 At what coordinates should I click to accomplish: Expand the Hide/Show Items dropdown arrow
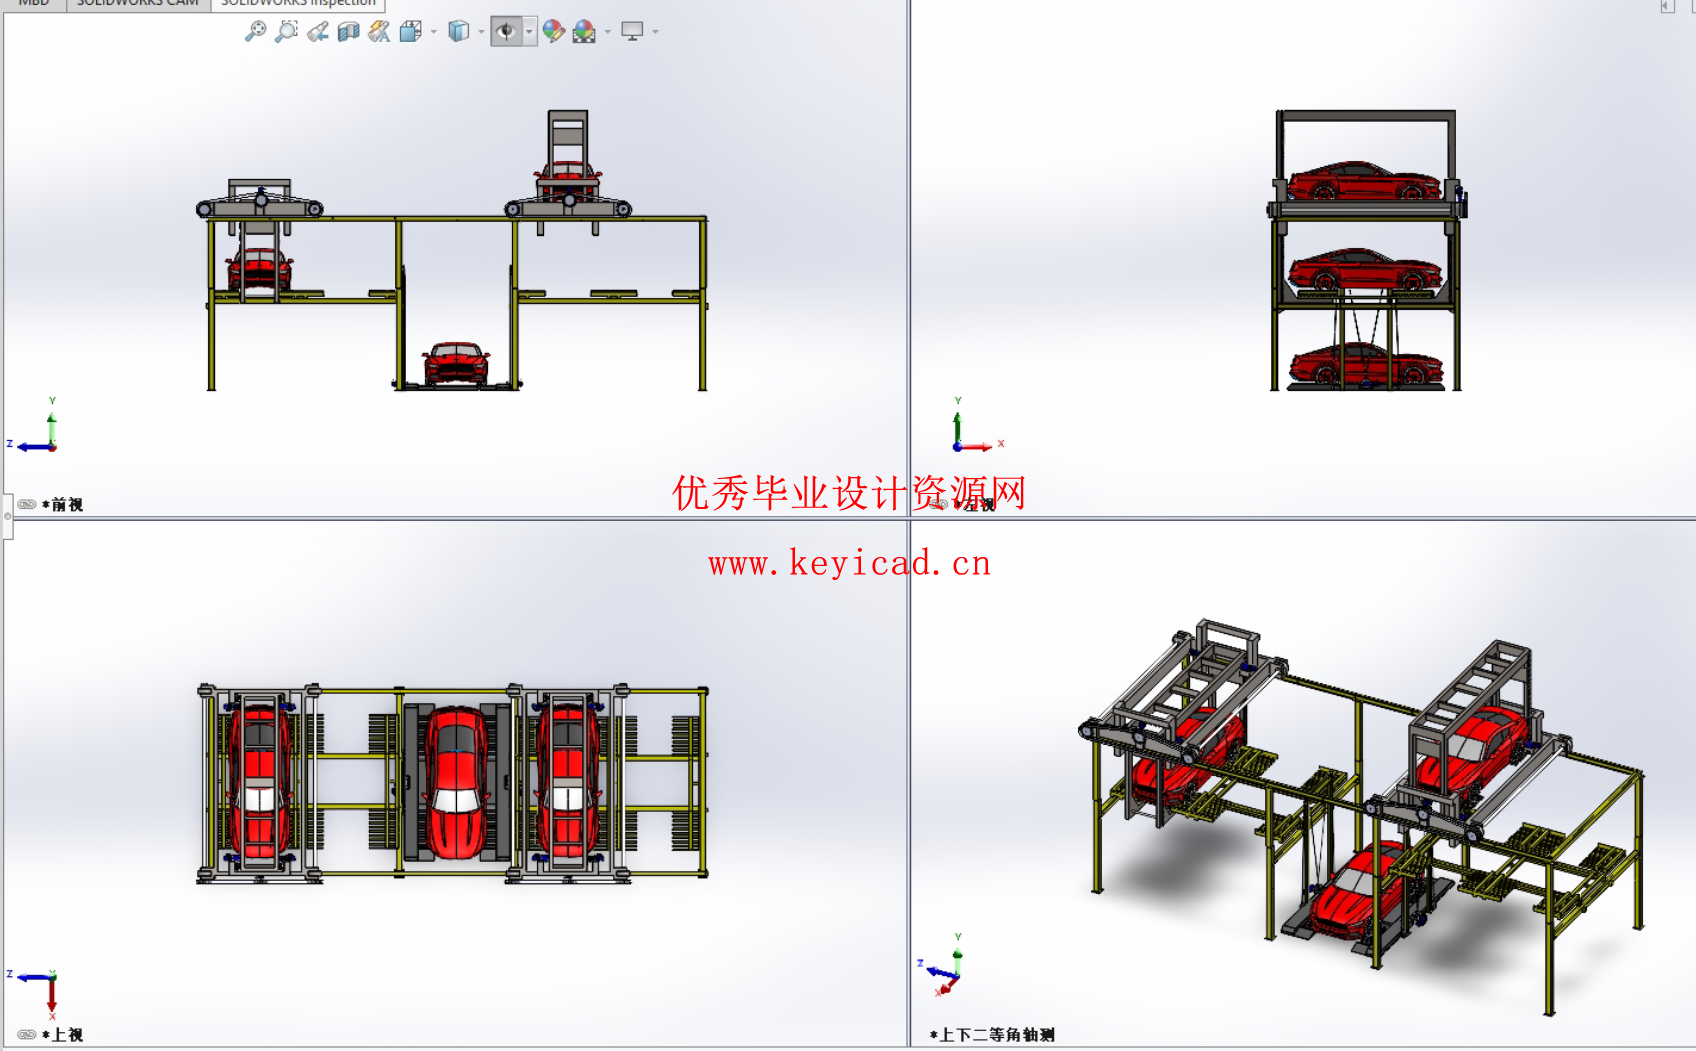point(529,32)
